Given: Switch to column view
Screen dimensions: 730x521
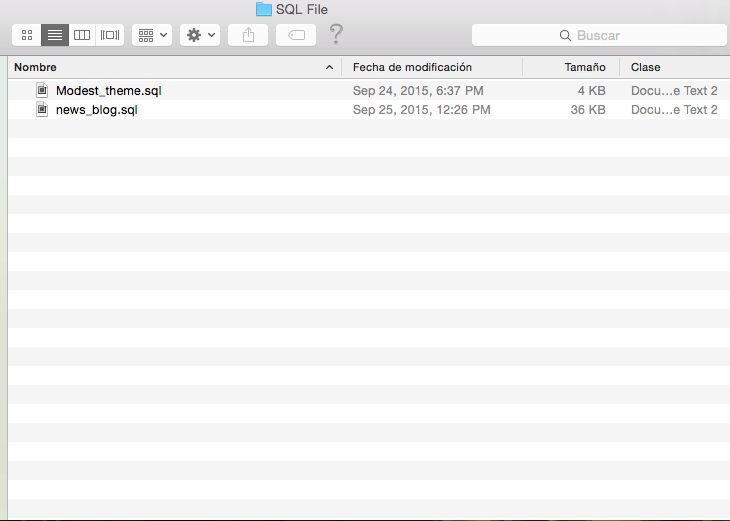Looking at the screenshot, I should [82, 35].
